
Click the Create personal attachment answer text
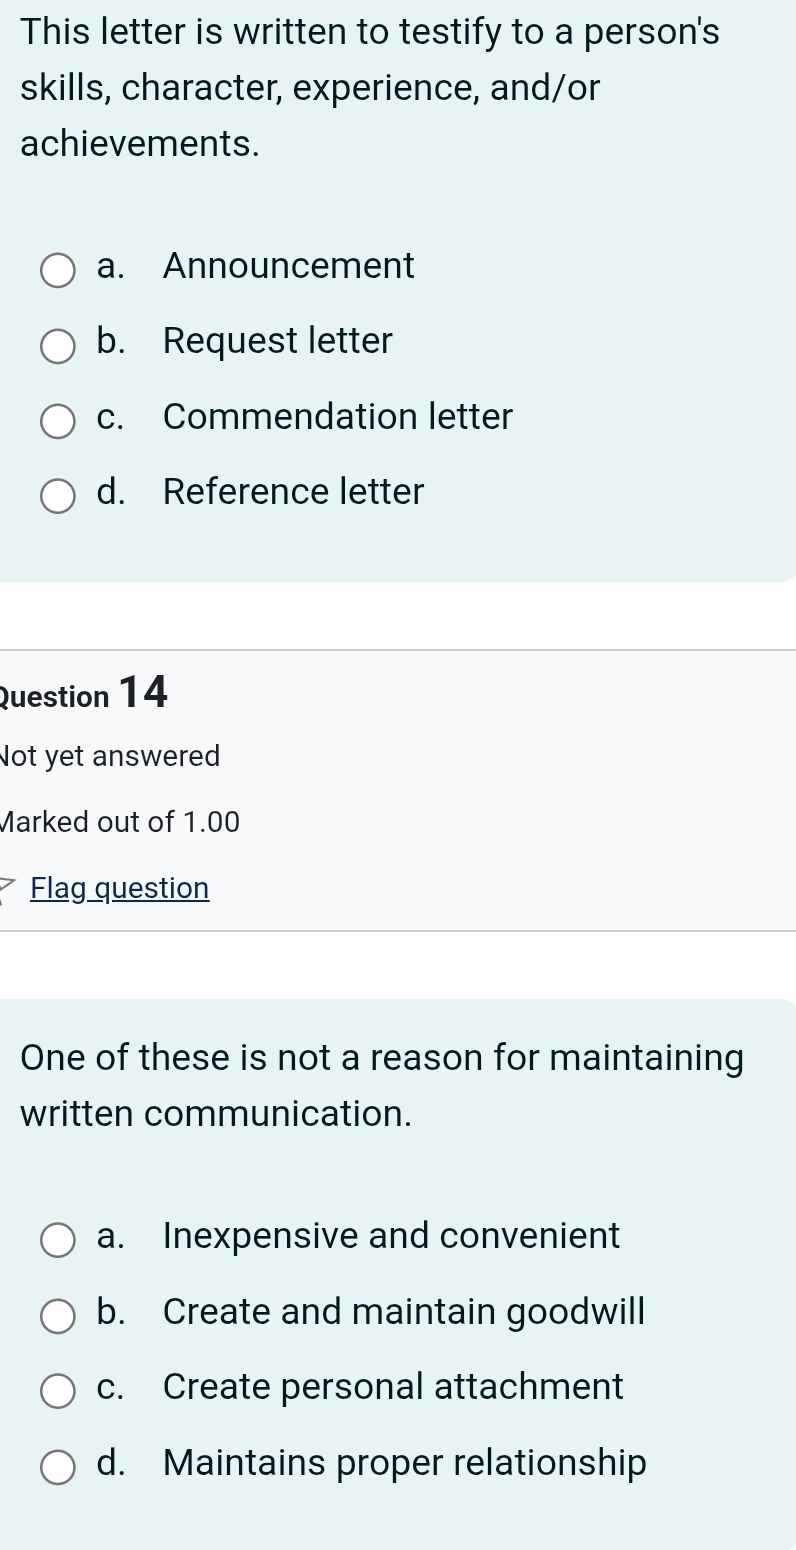pyautogui.click(x=393, y=1387)
